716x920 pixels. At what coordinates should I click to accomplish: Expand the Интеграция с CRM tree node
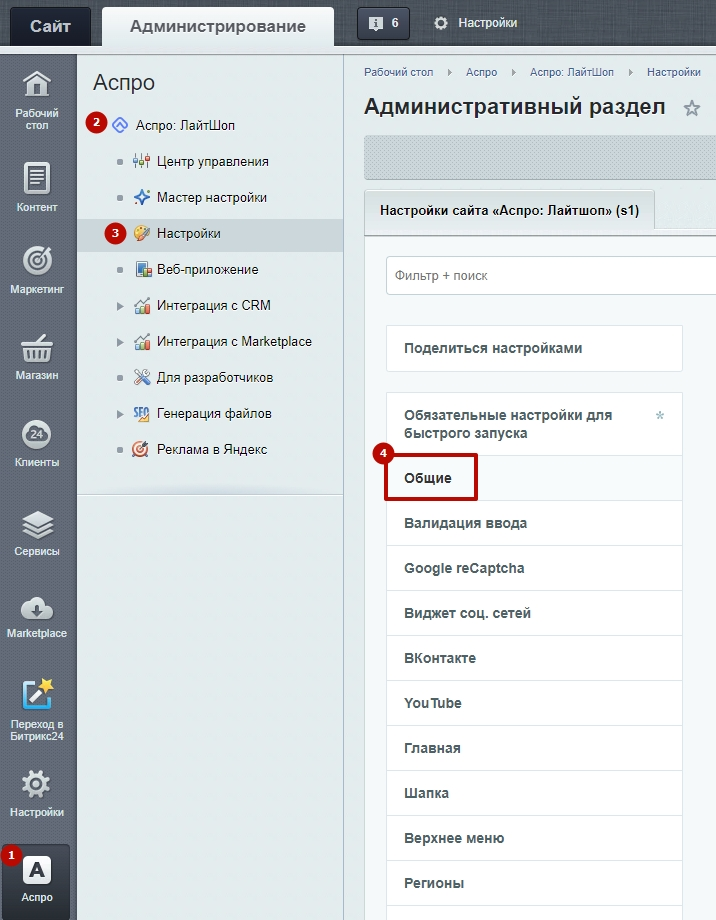tap(120, 306)
